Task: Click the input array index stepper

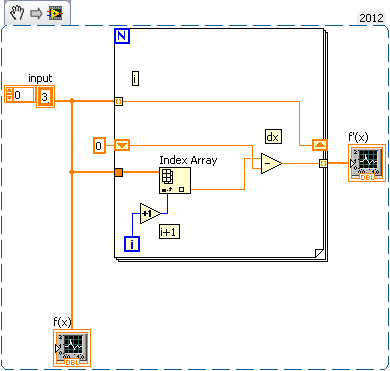Action: click(9, 94)
